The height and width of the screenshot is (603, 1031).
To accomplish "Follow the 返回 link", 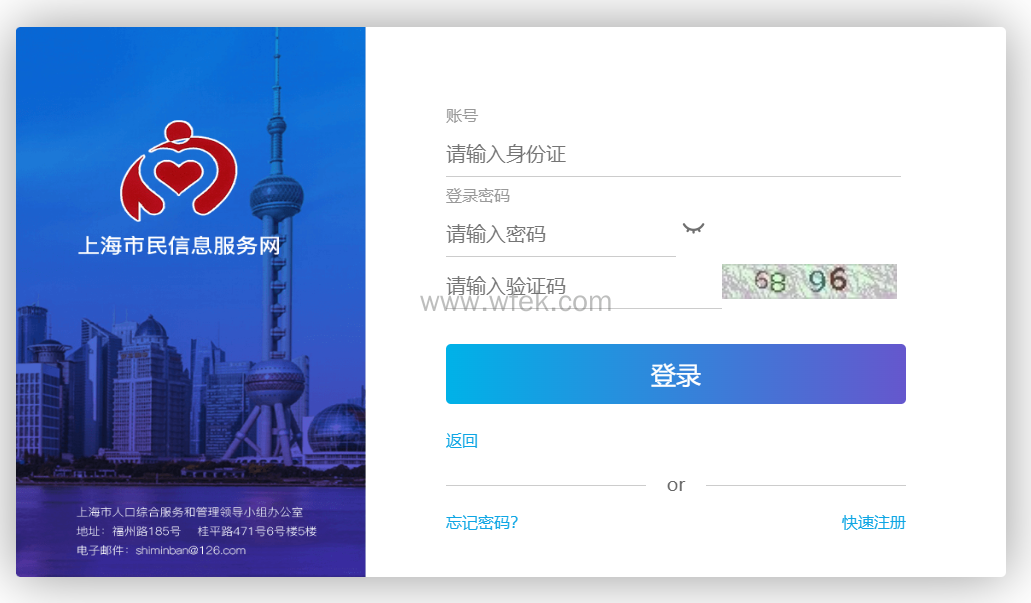I will [462, 441].
